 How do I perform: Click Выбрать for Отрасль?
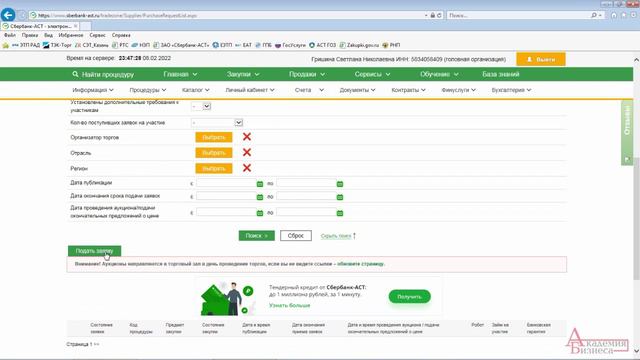click(x=213, y=153)
